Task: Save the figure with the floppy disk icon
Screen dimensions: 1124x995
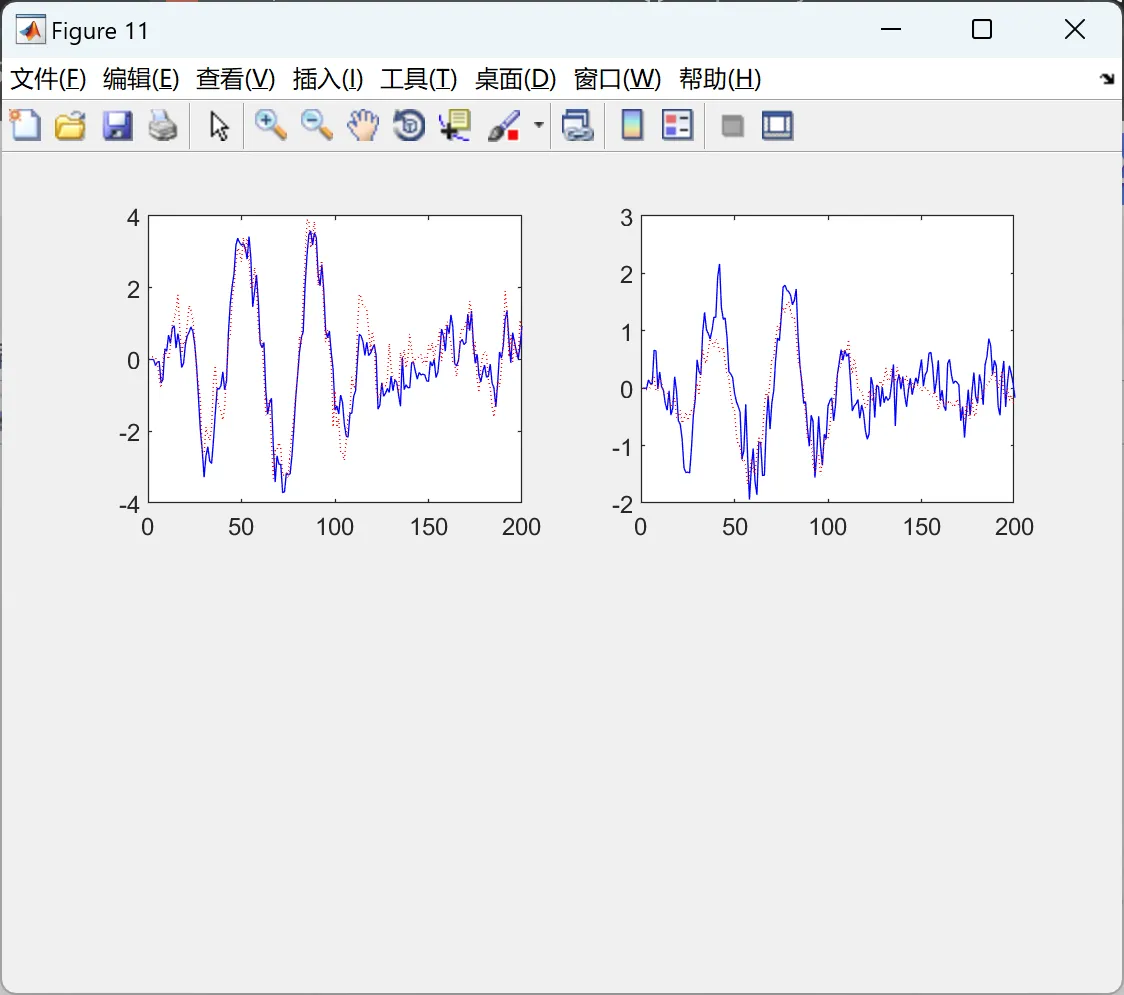Action: pos(117,125)
